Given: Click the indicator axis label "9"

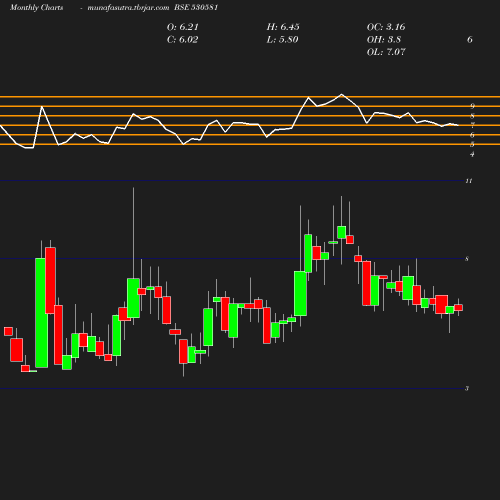Looking at the screenshot, I should [472, 106].
